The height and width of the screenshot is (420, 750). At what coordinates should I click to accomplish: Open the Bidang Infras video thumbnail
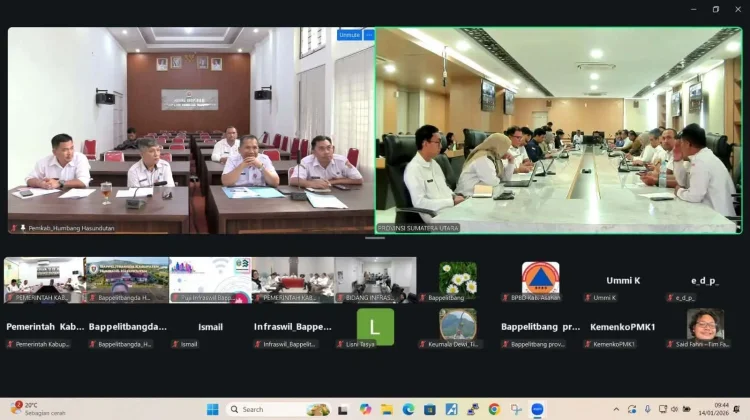[x=375, y=279]
